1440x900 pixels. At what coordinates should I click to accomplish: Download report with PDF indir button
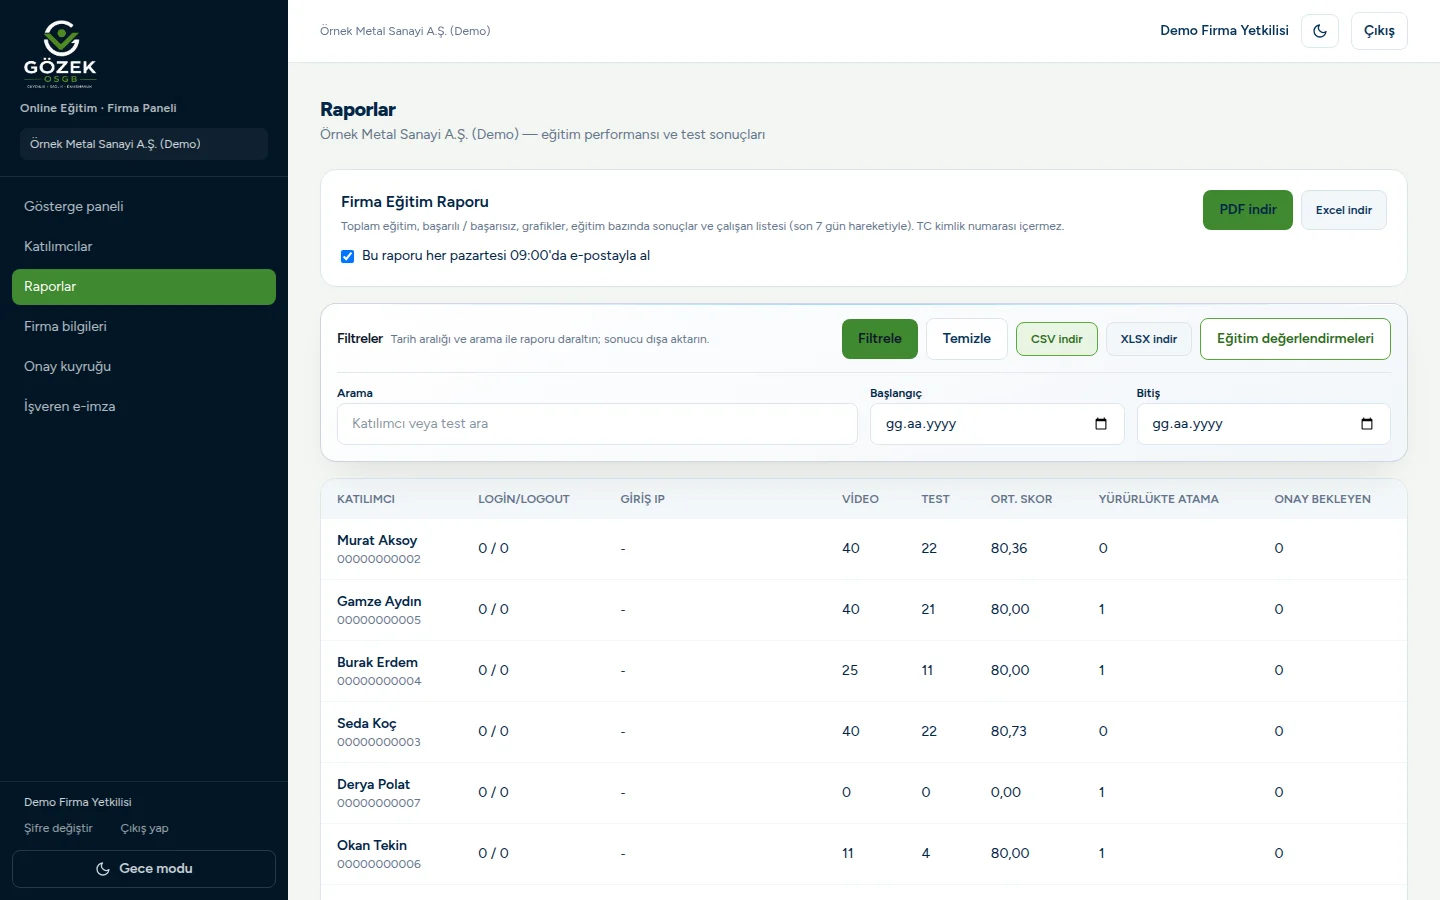(x=1248, y=210)
